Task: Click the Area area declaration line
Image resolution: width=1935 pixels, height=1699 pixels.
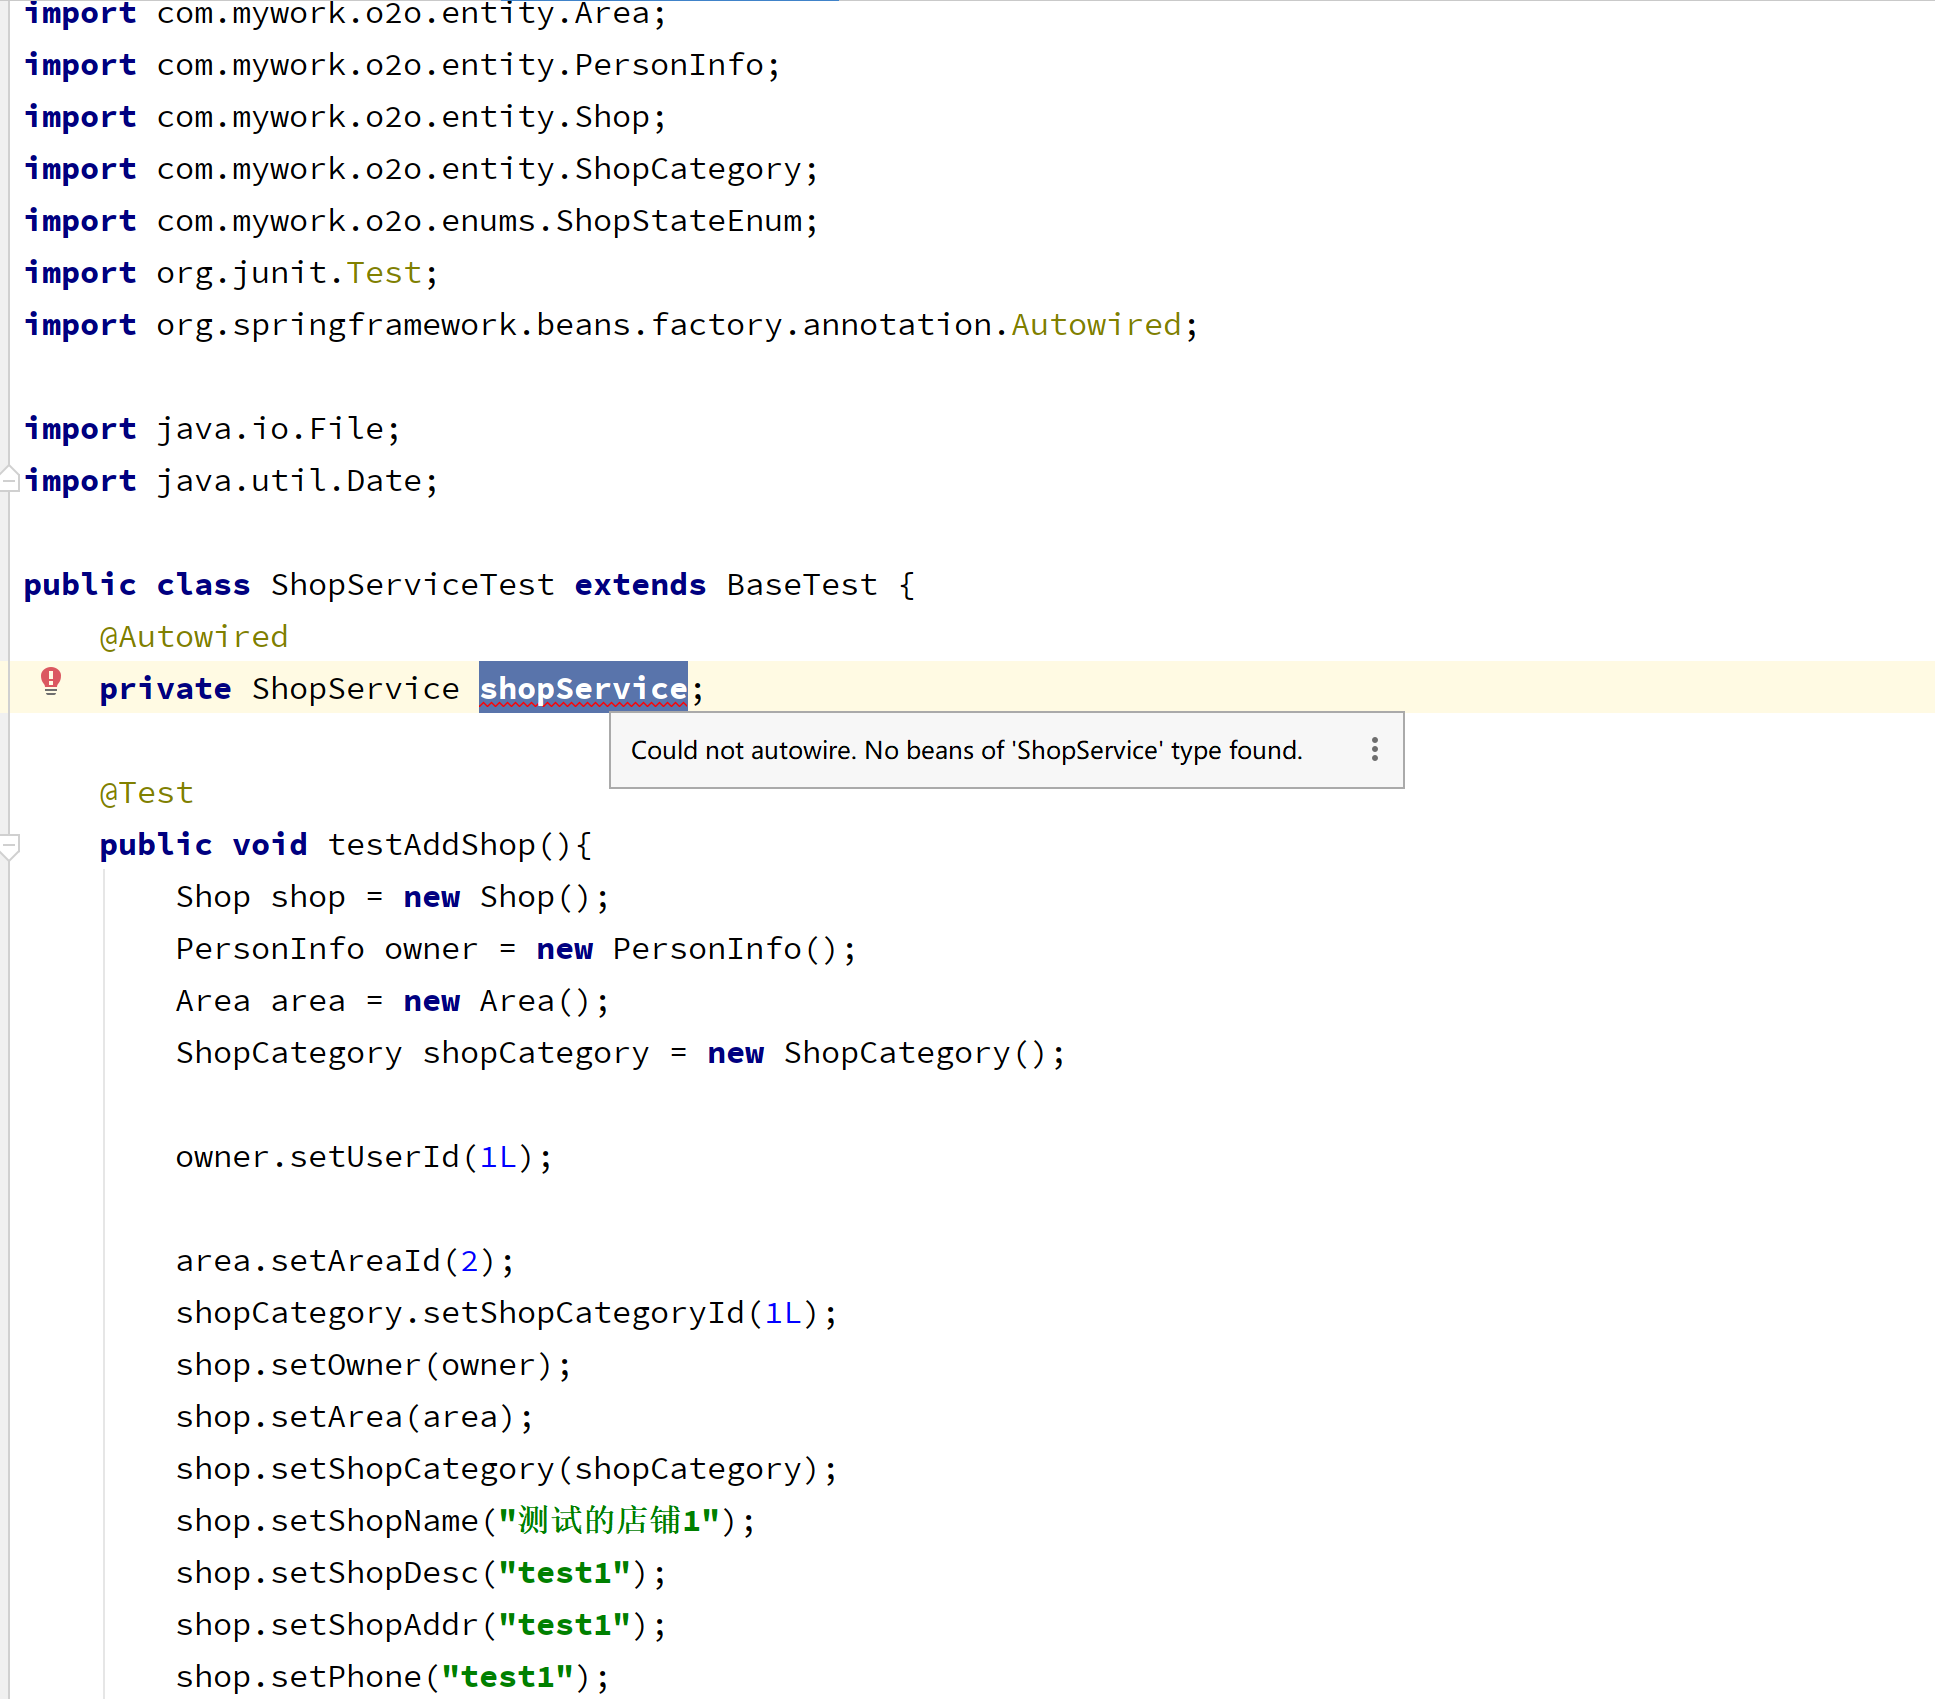Action: (x=393, y=1001)
